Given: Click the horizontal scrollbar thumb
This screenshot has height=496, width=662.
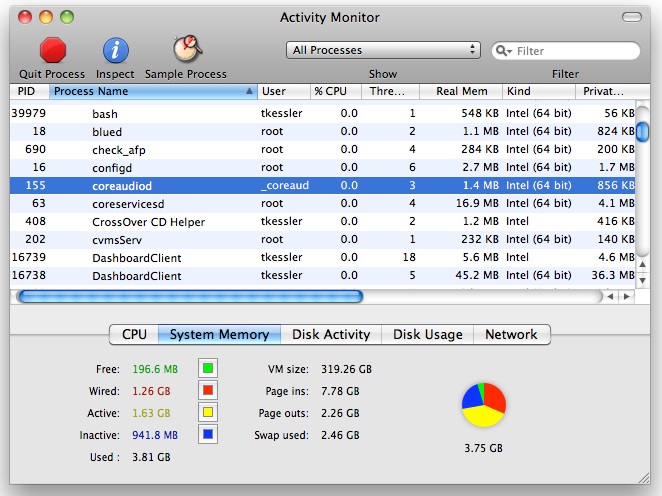Looking at the screenshot, I should pos(190,296).
